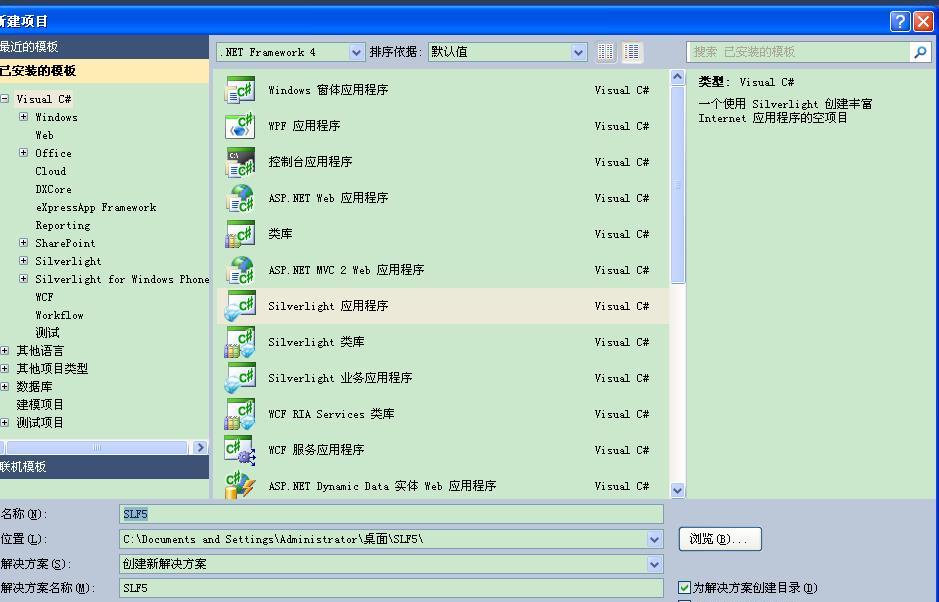
Task: Select the ASP.NET Dynamic Data template icon
Action: coord(240,485)
